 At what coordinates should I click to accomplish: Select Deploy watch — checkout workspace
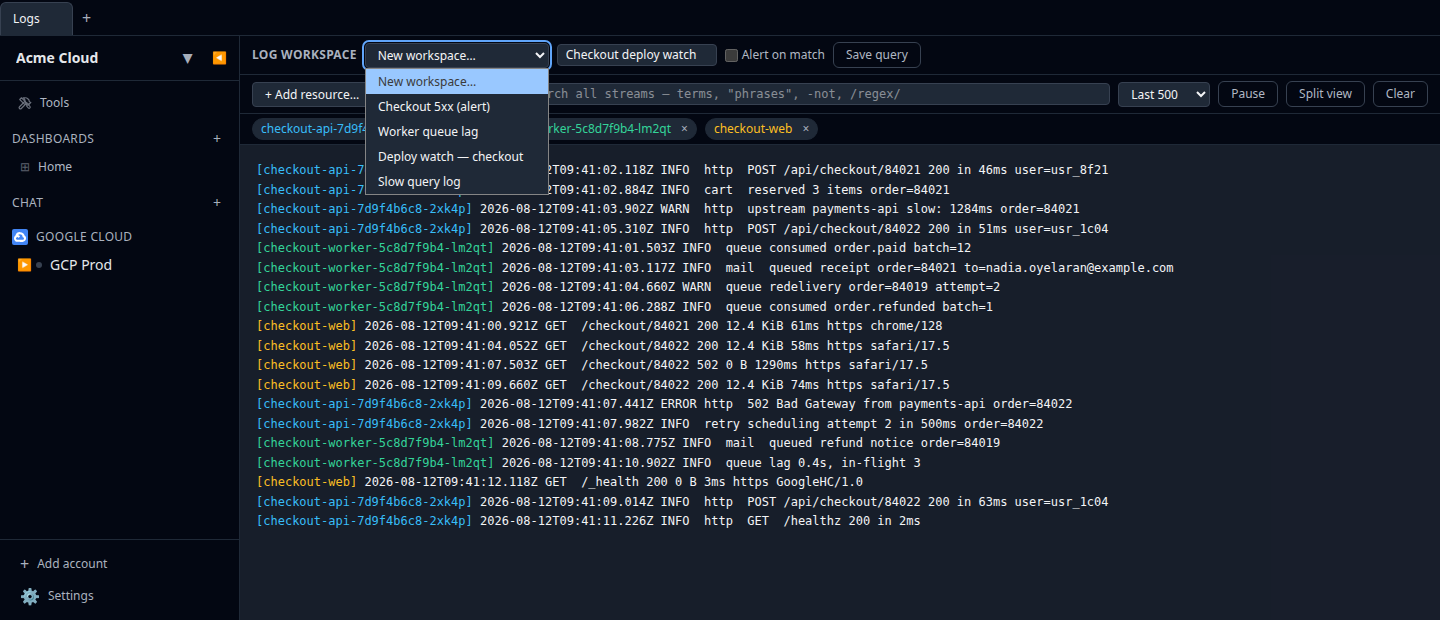coord(457,157)
